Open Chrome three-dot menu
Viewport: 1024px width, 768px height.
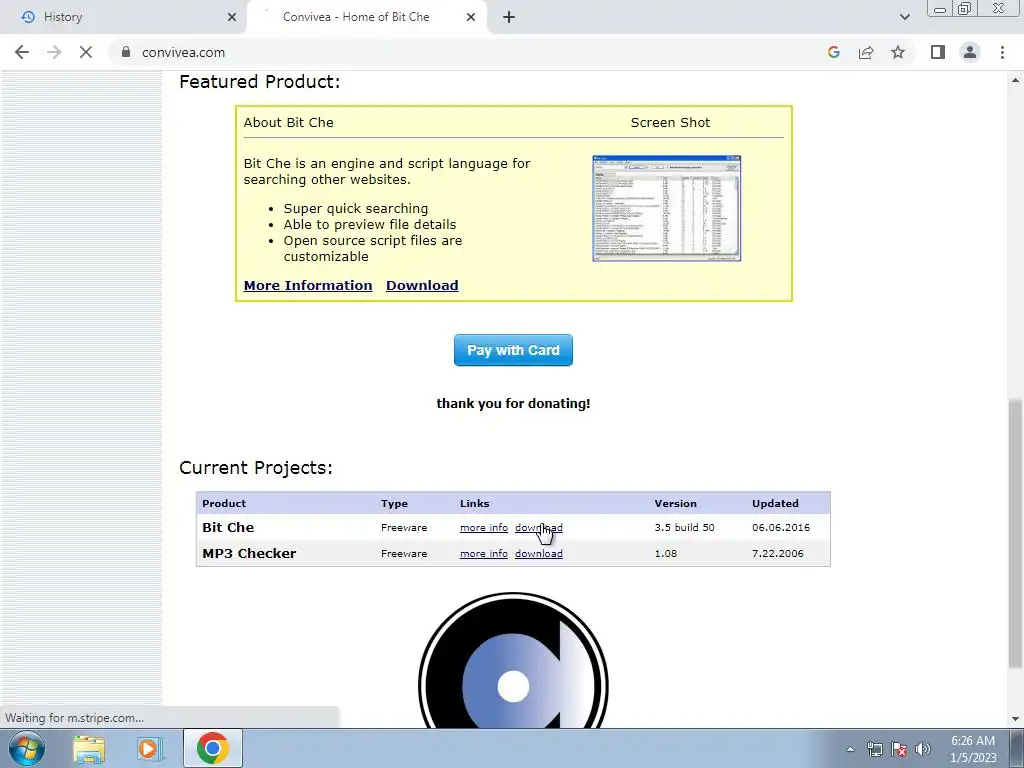pos(1002,52)
